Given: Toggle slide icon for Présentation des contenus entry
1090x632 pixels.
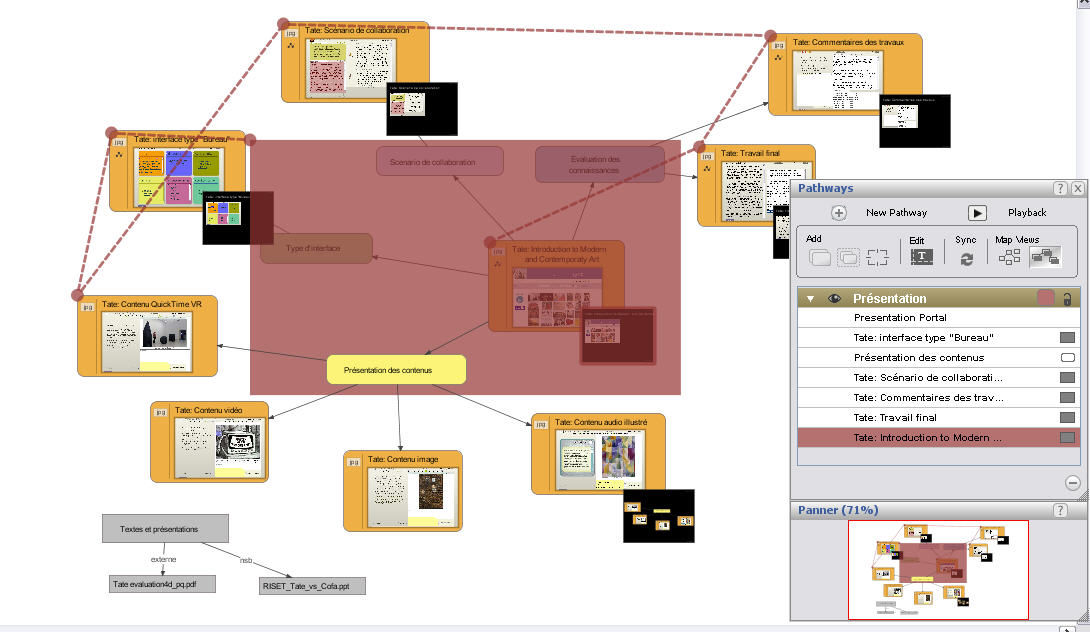Looking at the screenshot, I should (1067, 357).
